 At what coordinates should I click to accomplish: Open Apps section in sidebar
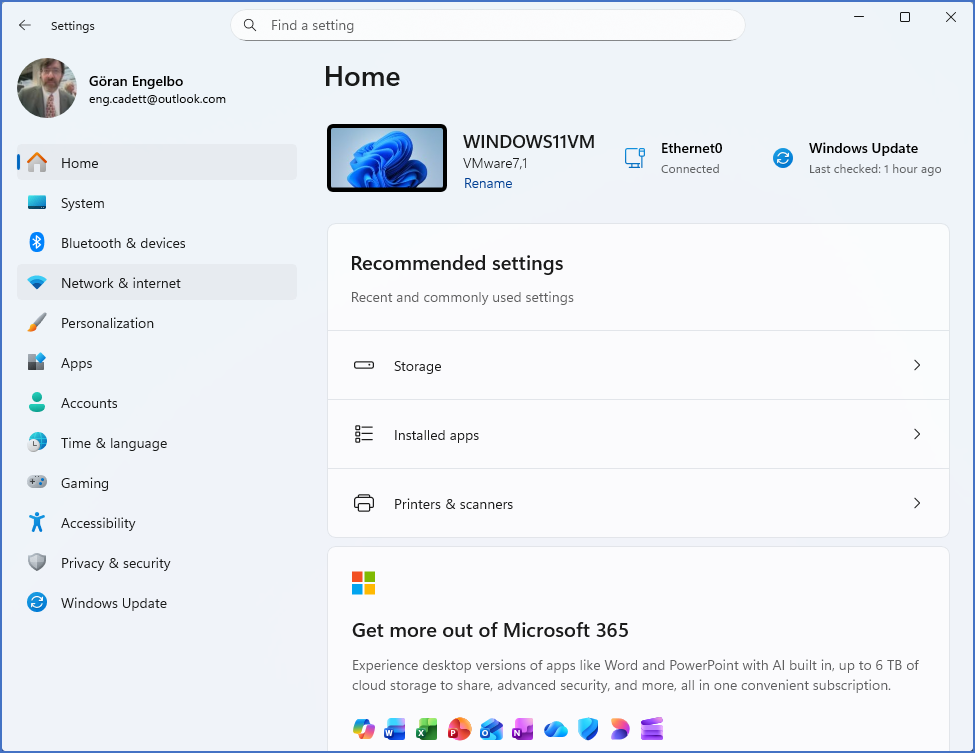tap(76, 363)
